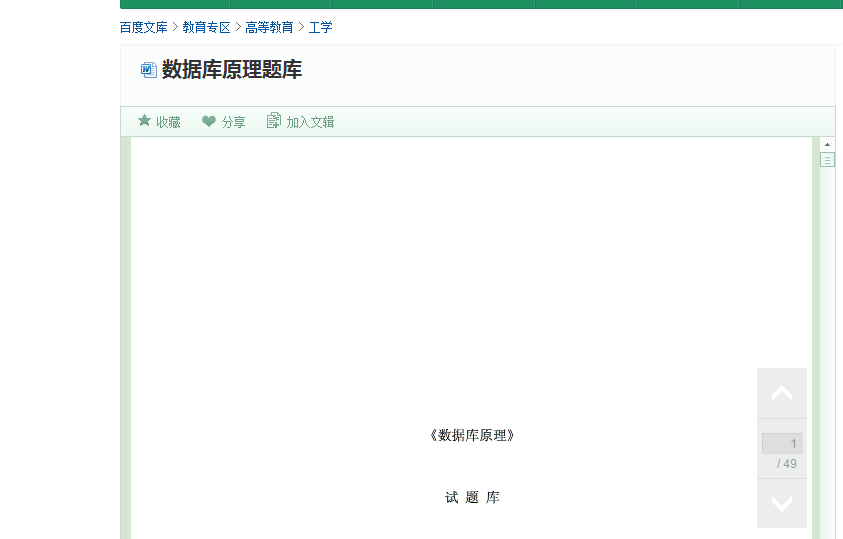
Task: Click the star icon for 收藏
Action: coord(144,120)
